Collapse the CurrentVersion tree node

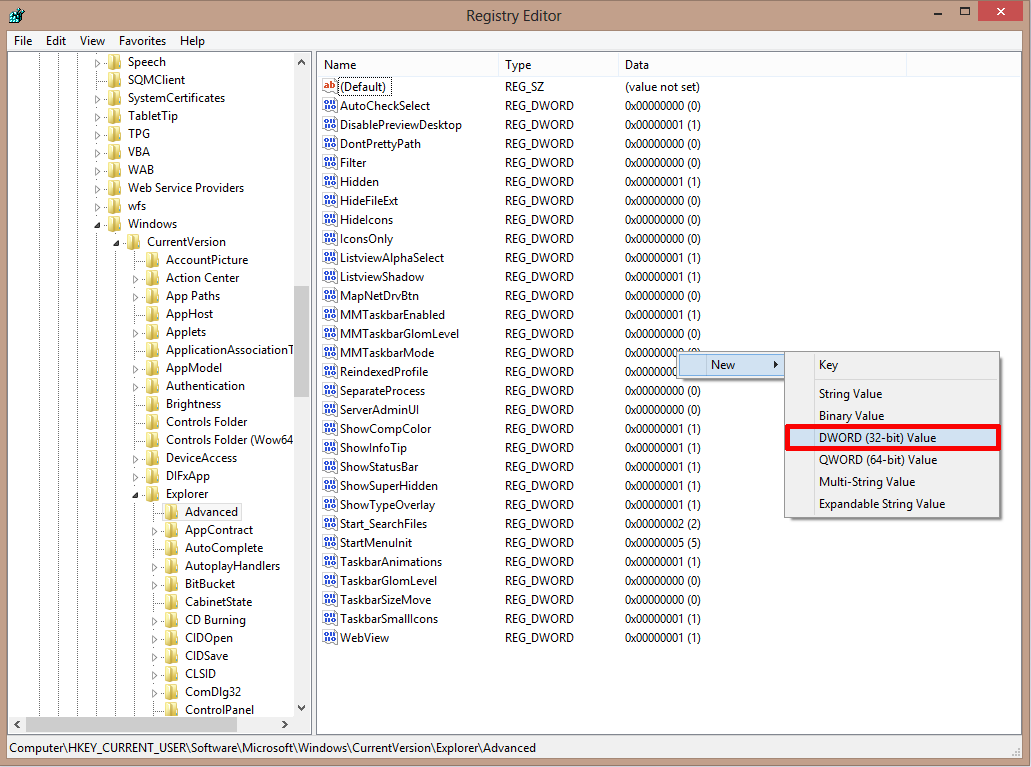(116, 243)
